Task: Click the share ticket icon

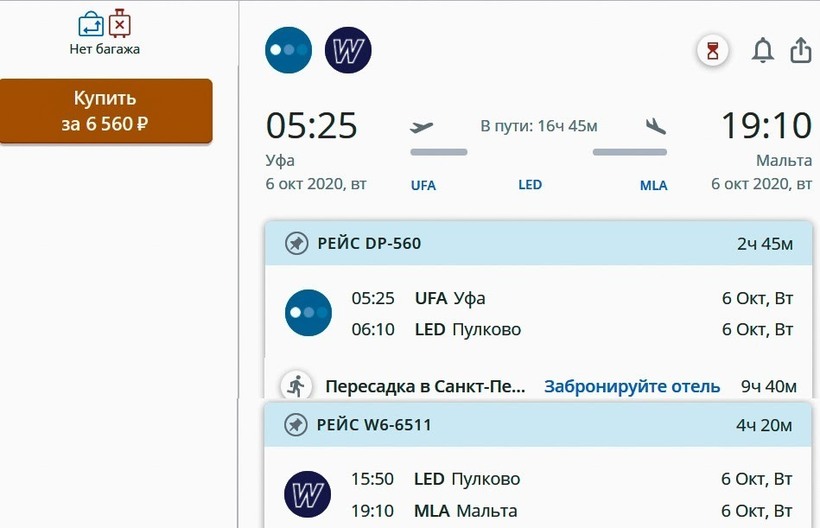Action: point(801,51)
